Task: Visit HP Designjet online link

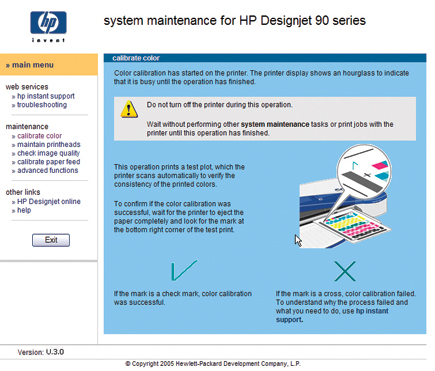Action: coord(49,201)
